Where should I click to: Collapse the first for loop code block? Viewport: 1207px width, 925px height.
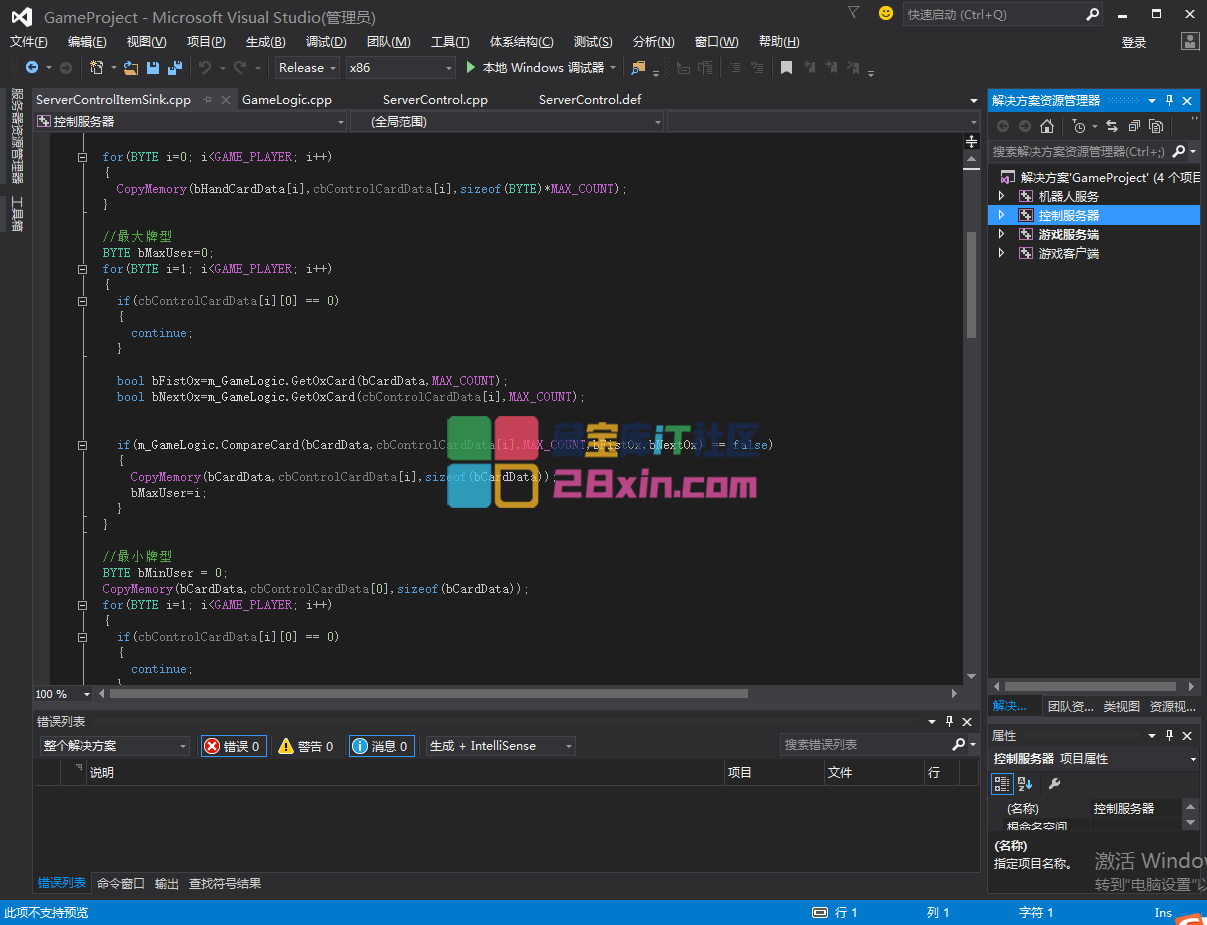pyautogui.click(x=83, y=157)
